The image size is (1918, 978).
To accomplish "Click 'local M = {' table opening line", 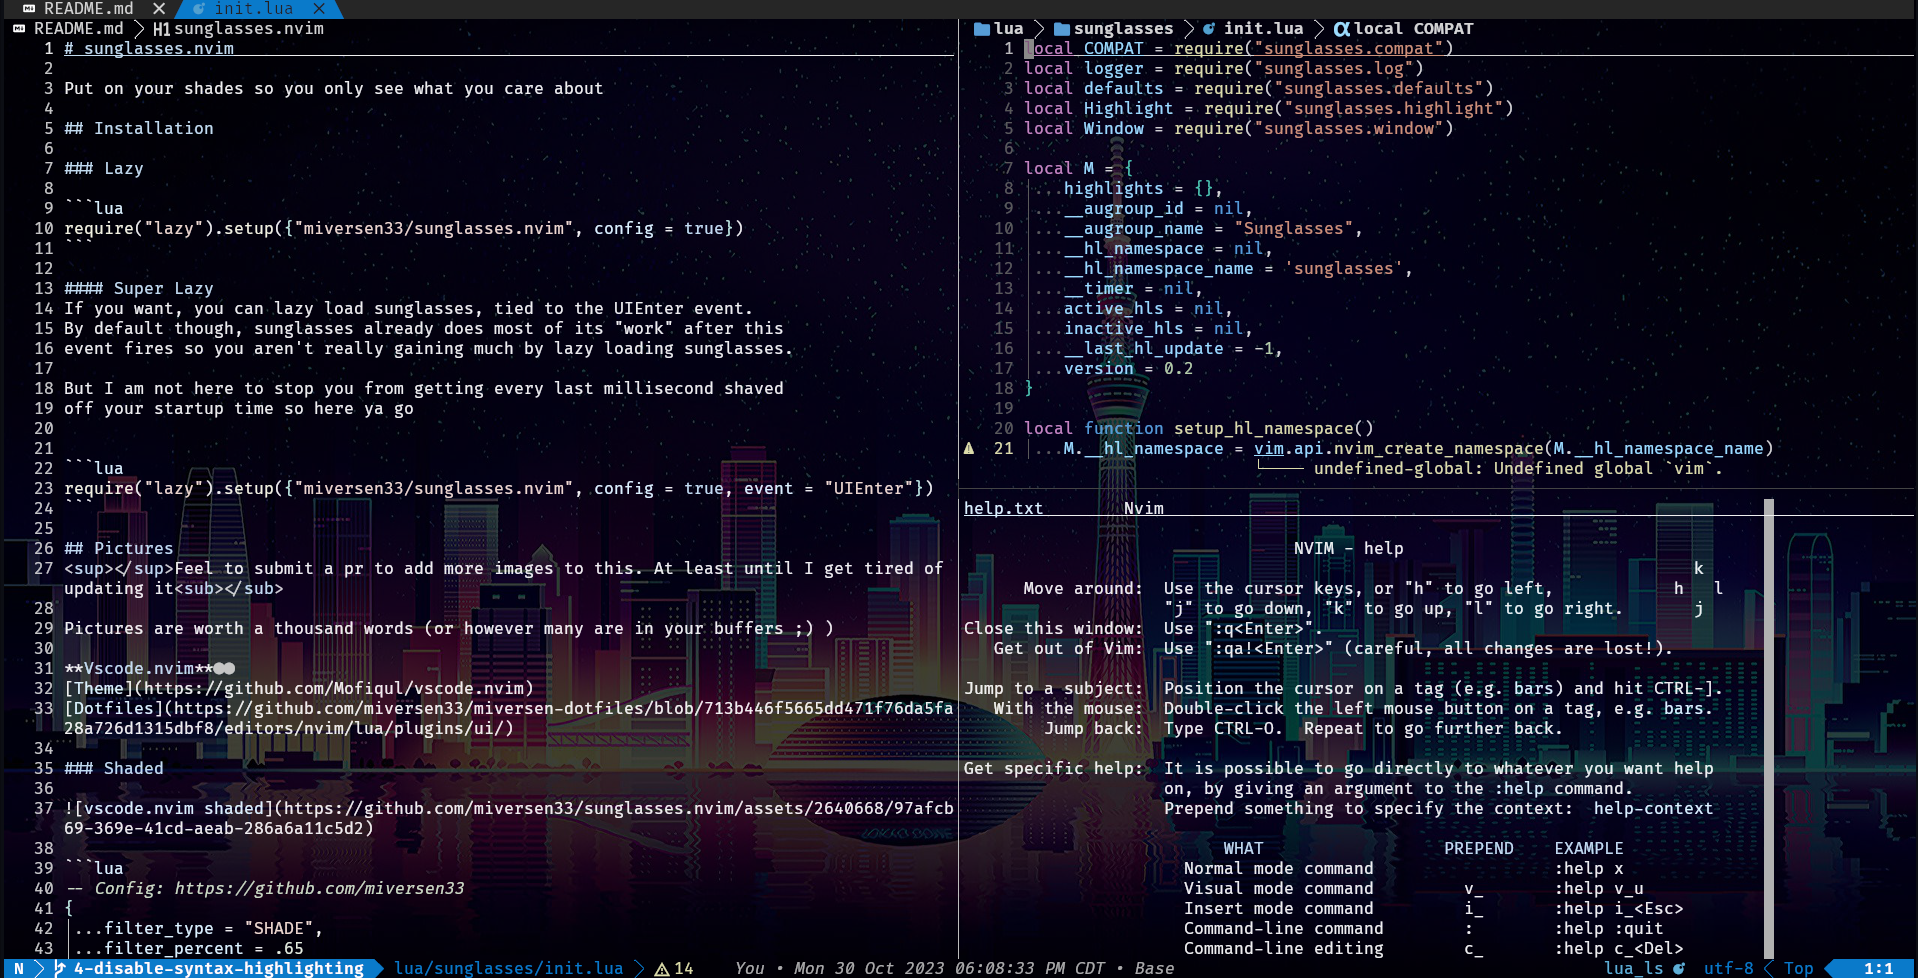I will [1079, 168].
